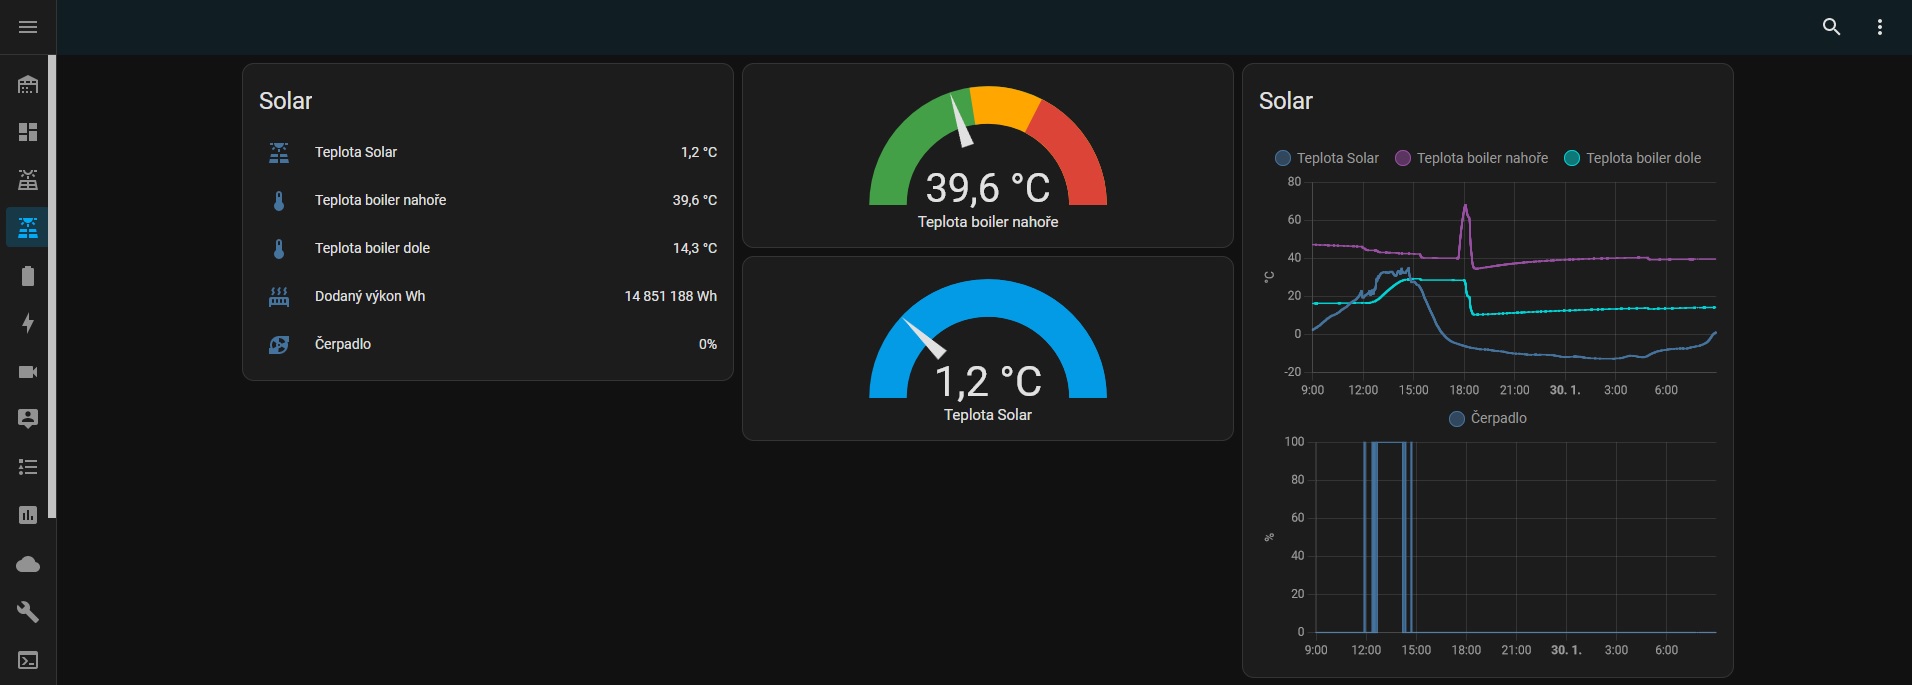The width and height of the screenshot is (1912, 685).
Task: Open the terminal icon in sidebar
Action: 28,660
